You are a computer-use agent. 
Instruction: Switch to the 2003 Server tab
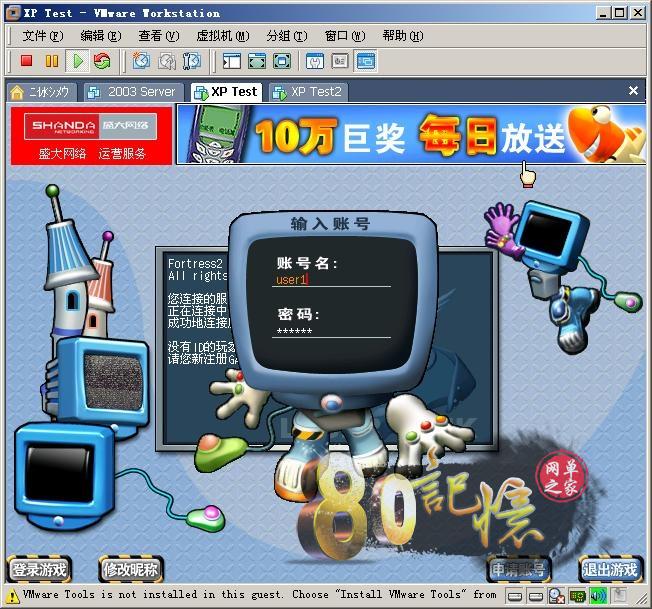coord(132,91)
